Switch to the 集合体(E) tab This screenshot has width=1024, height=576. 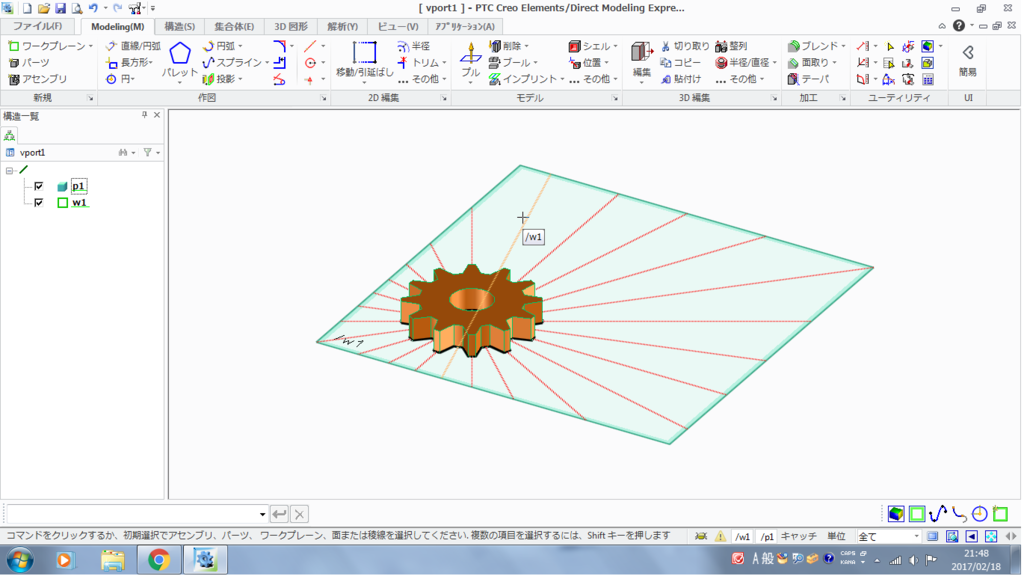click(234, 26)
